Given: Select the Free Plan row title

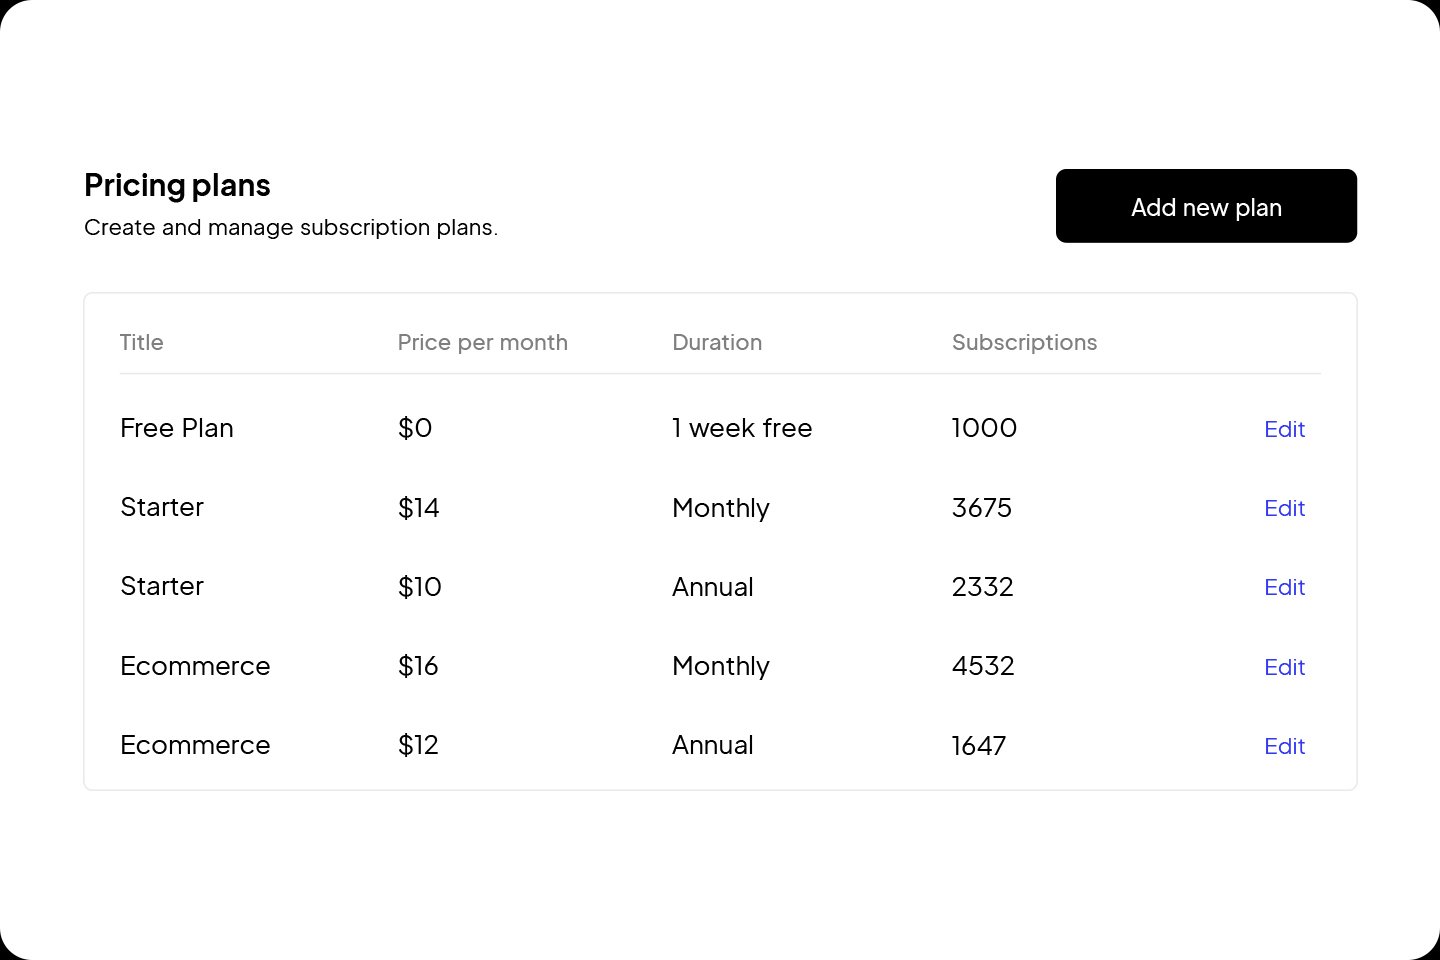Looking at the screenshot, I should (177, 428).
